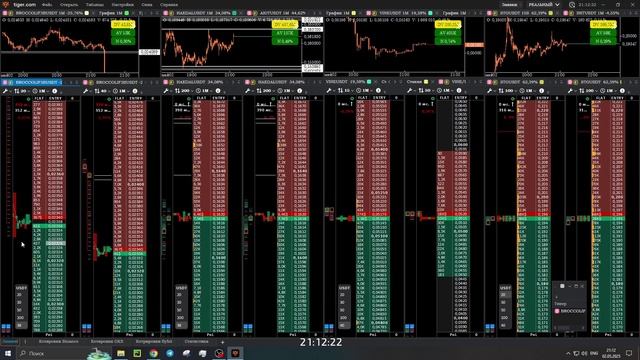Select 100 USDT size in VINEUSDT panel

tap(344, 318)
